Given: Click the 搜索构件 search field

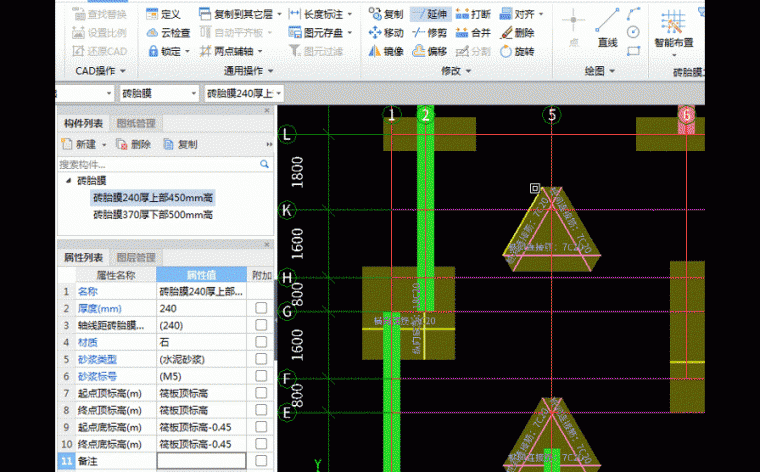Looking at the screenshot, I should coord(160,163).
